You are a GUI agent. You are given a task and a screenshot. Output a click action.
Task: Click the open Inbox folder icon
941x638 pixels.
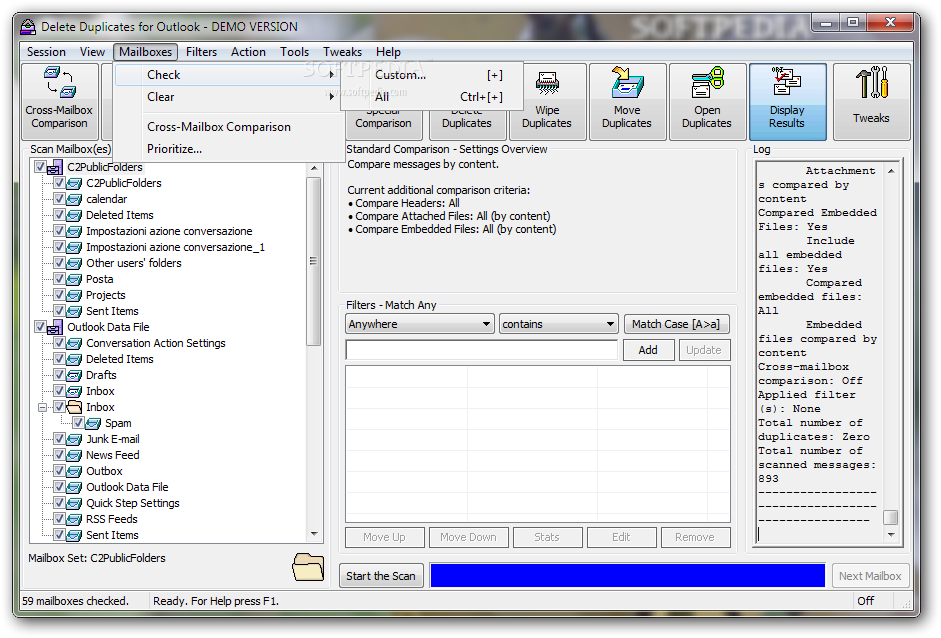point(74,407)
